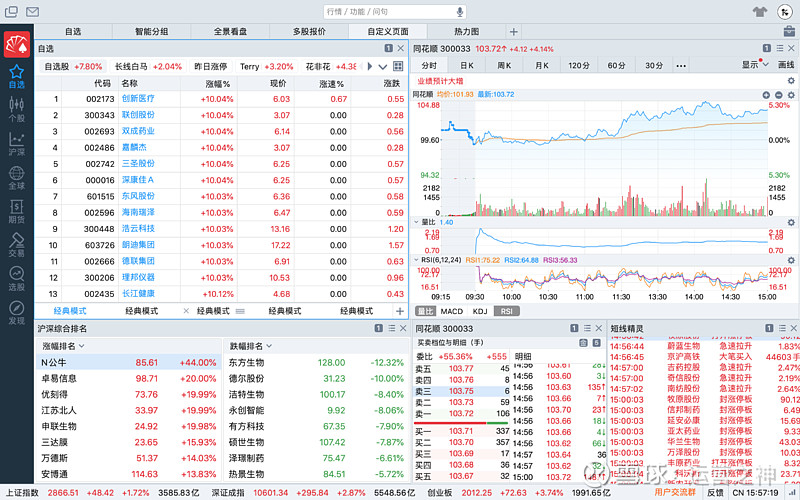Click the list menu icon in 沪深综合排名 panel
800x500 pixels.
point(392,328)
